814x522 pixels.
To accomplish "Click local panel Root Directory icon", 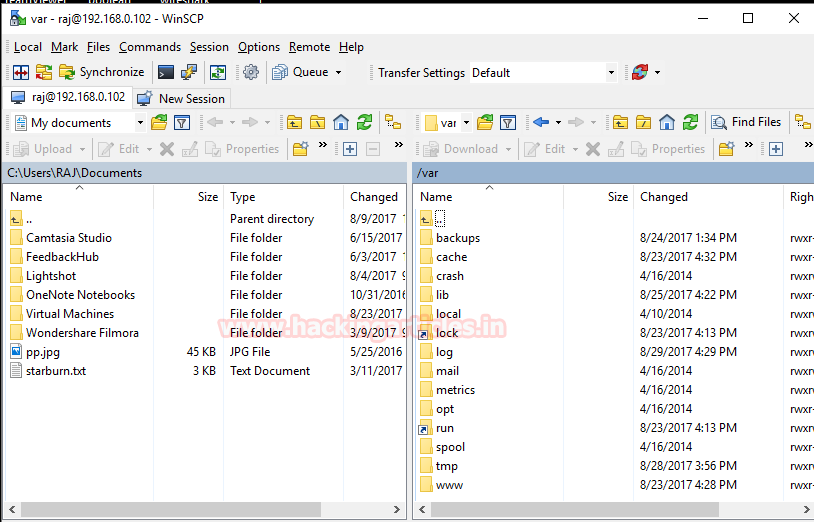I will (317, 123).
